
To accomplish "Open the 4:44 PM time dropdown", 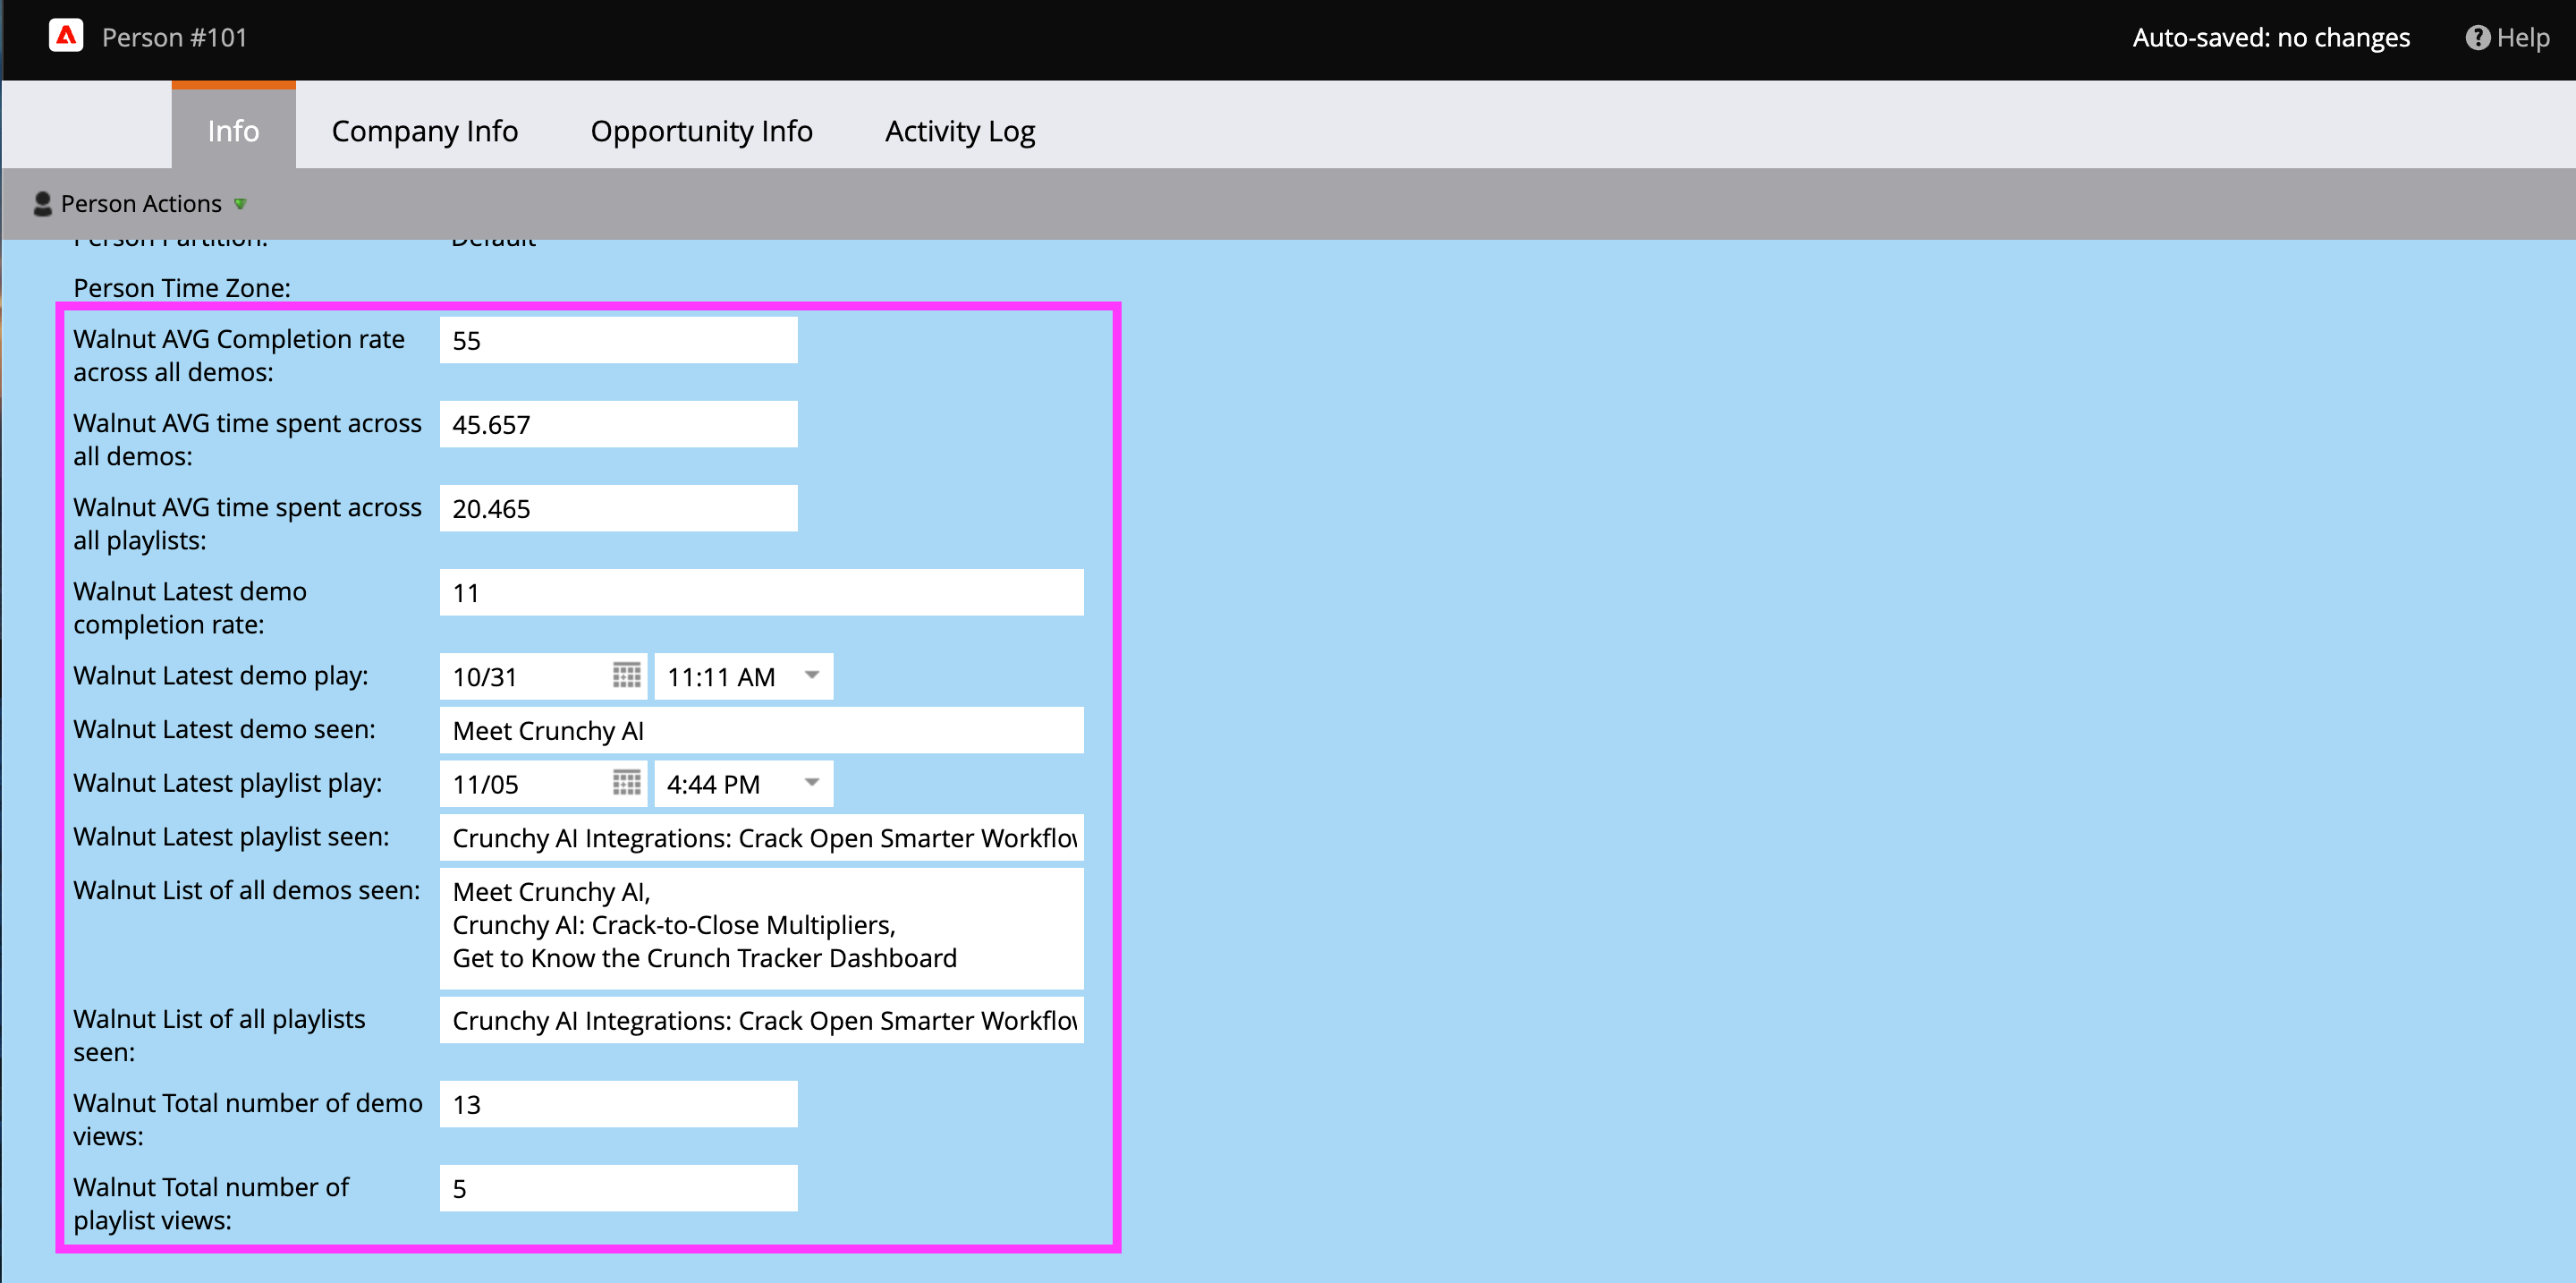I will tap(812, 783).
